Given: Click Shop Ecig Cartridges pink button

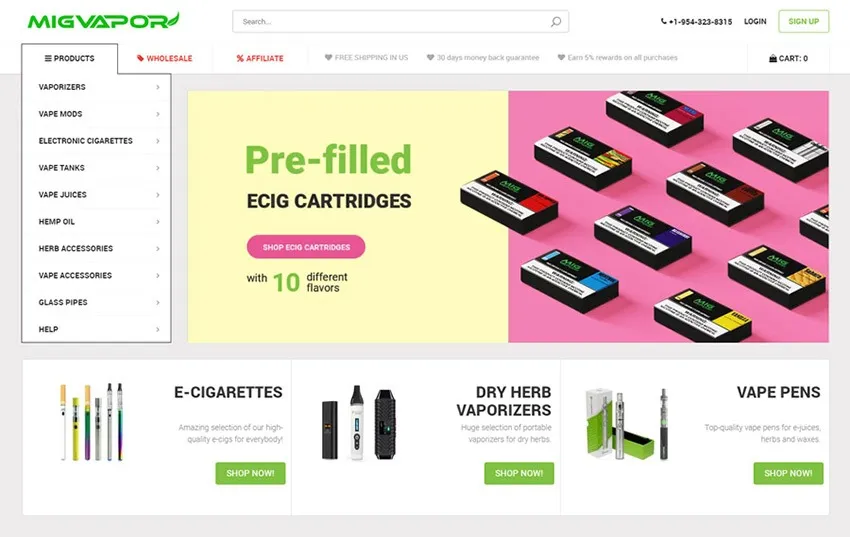Looking at the screenshot, I should 306,247.
